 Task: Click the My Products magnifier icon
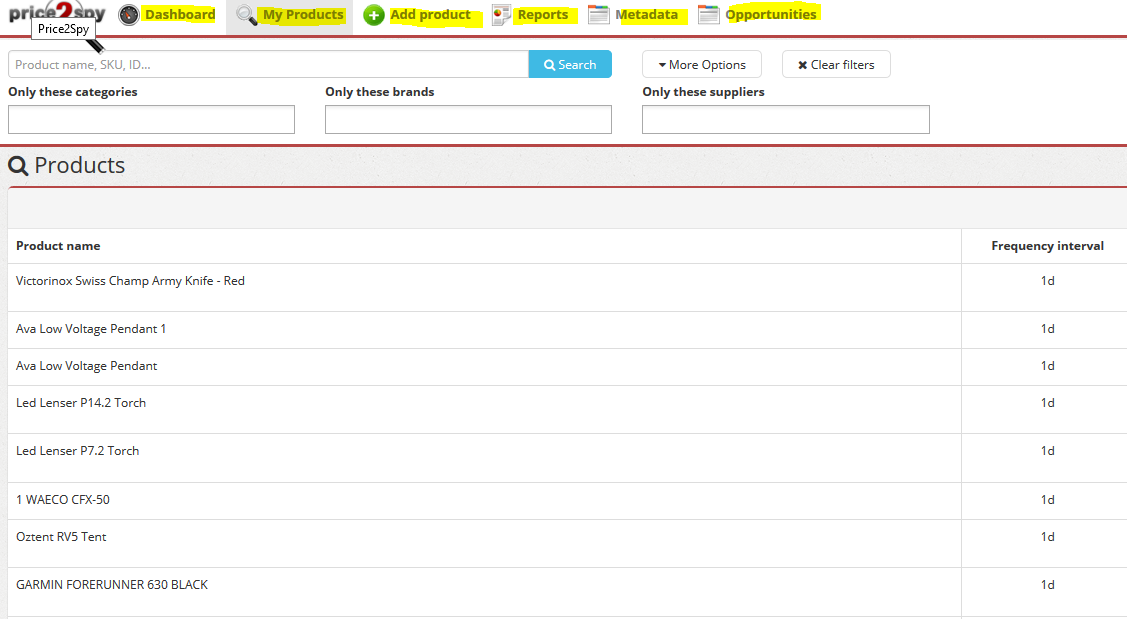click(247, 15)
